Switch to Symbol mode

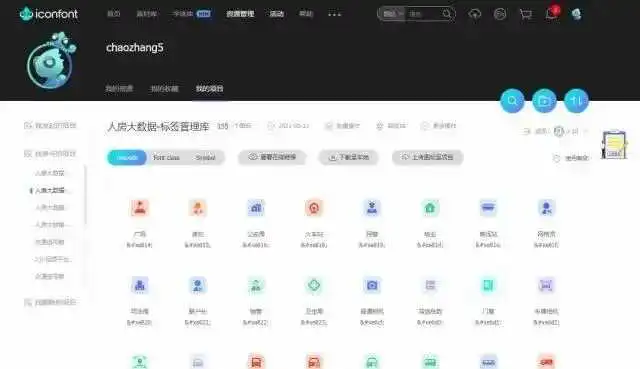(x=205, y=158)
